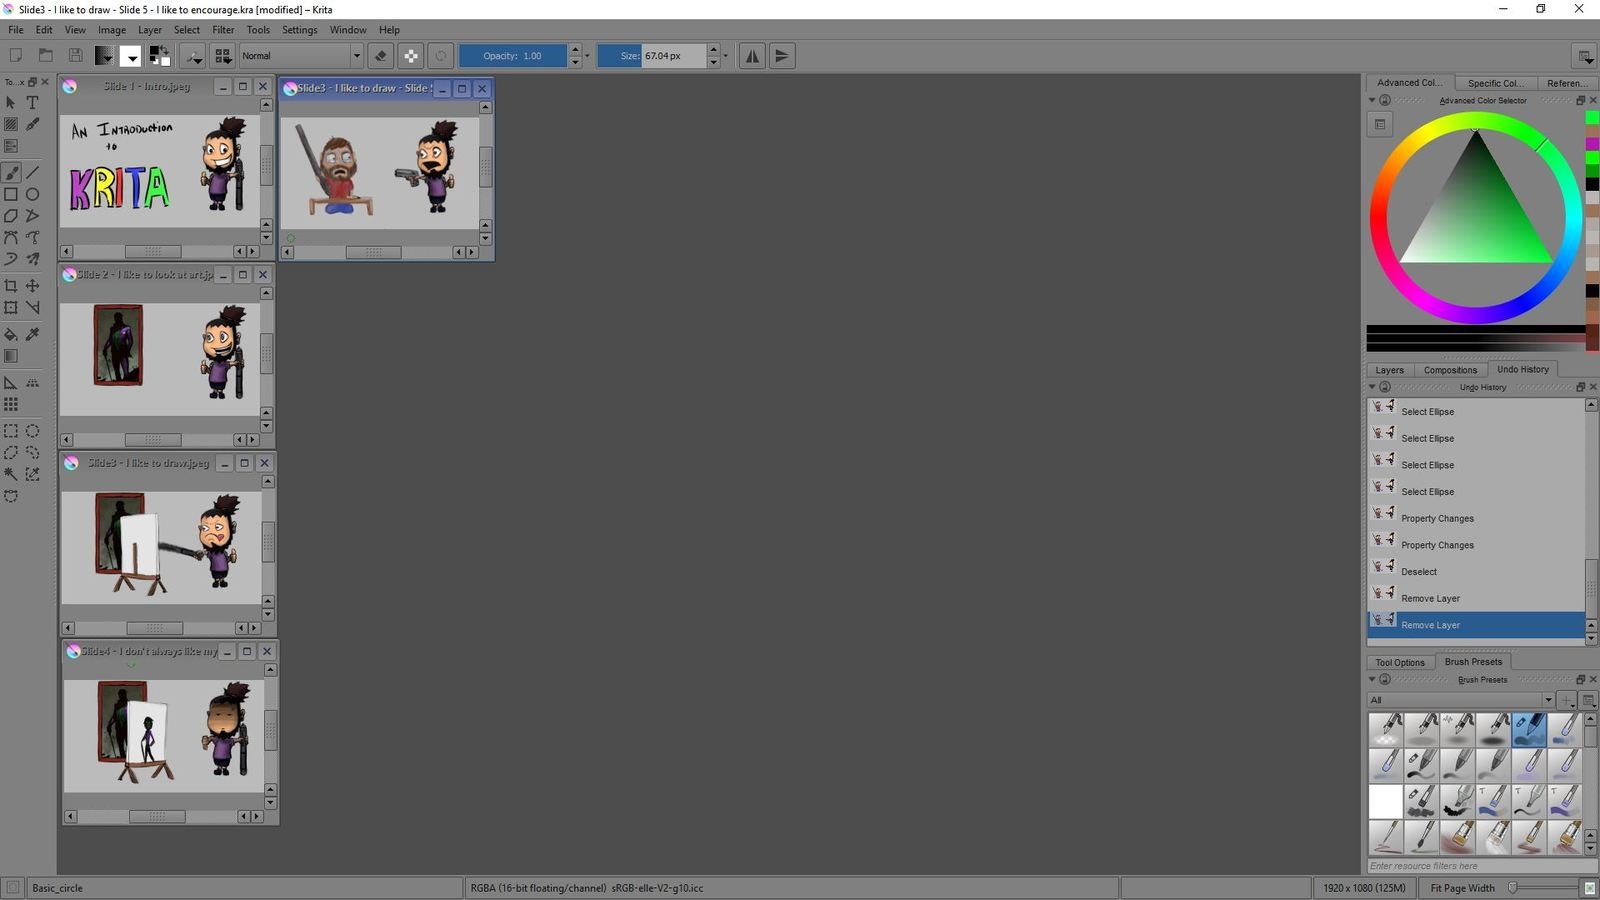Image resolution: width=1600 pixels, height=900 pixels.
Task: Open the Settings menu
Action: coord(299,30)
